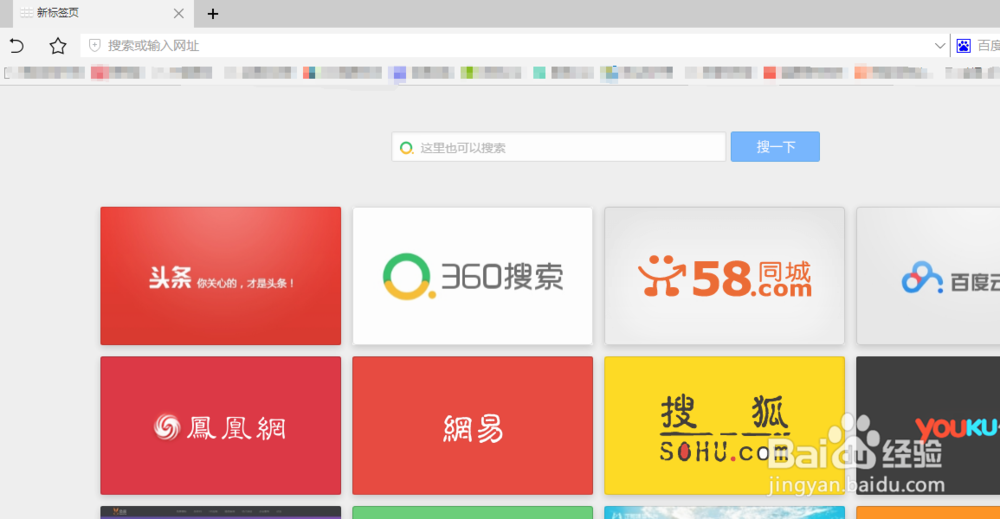Image resolution: width=1000 pixels, height=519 pixels.
Task: Select the 新标签页 tab
Action: (x=103, y=13)
